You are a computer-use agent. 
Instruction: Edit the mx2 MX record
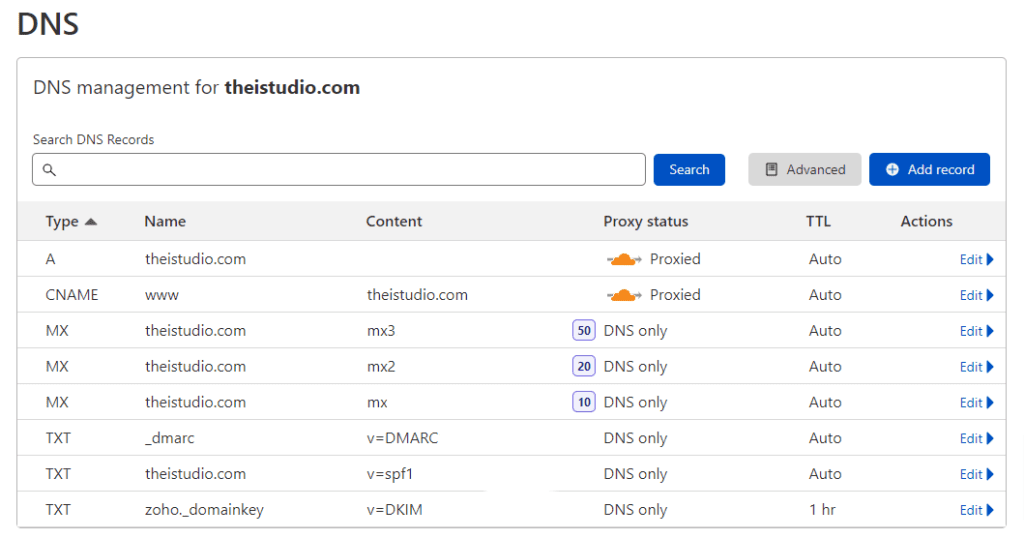[976, 367]
